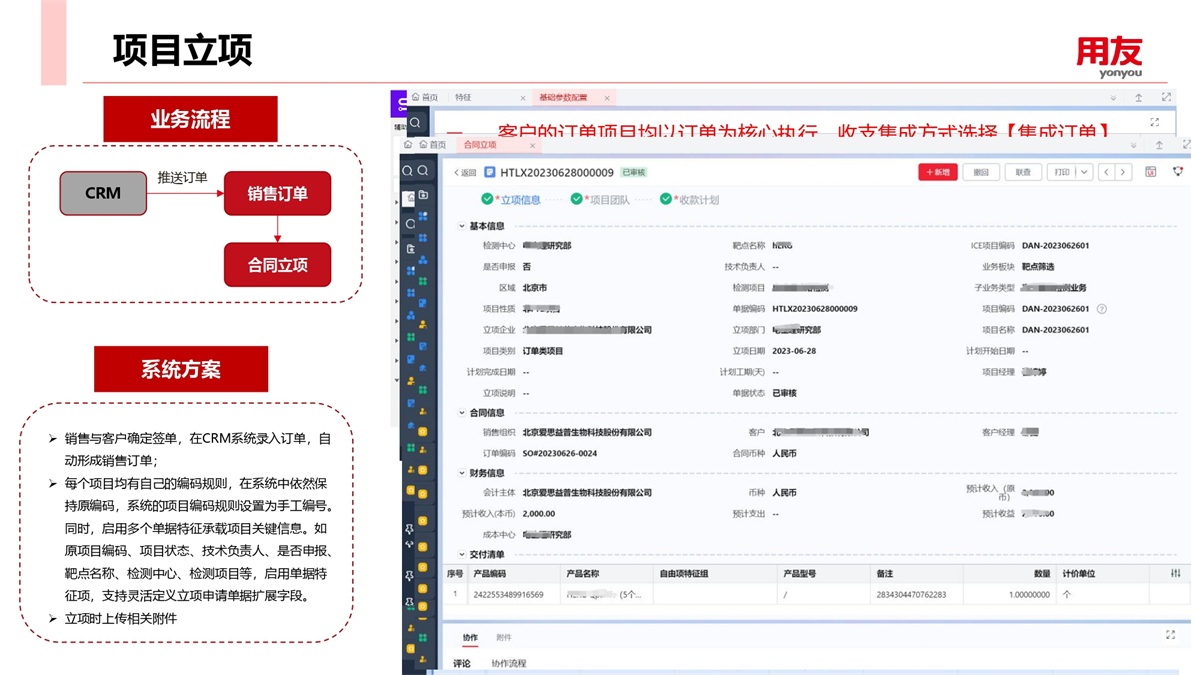Go to next record with right arrow button
Screen dimensions: 1200x675
coord(1123,172)
